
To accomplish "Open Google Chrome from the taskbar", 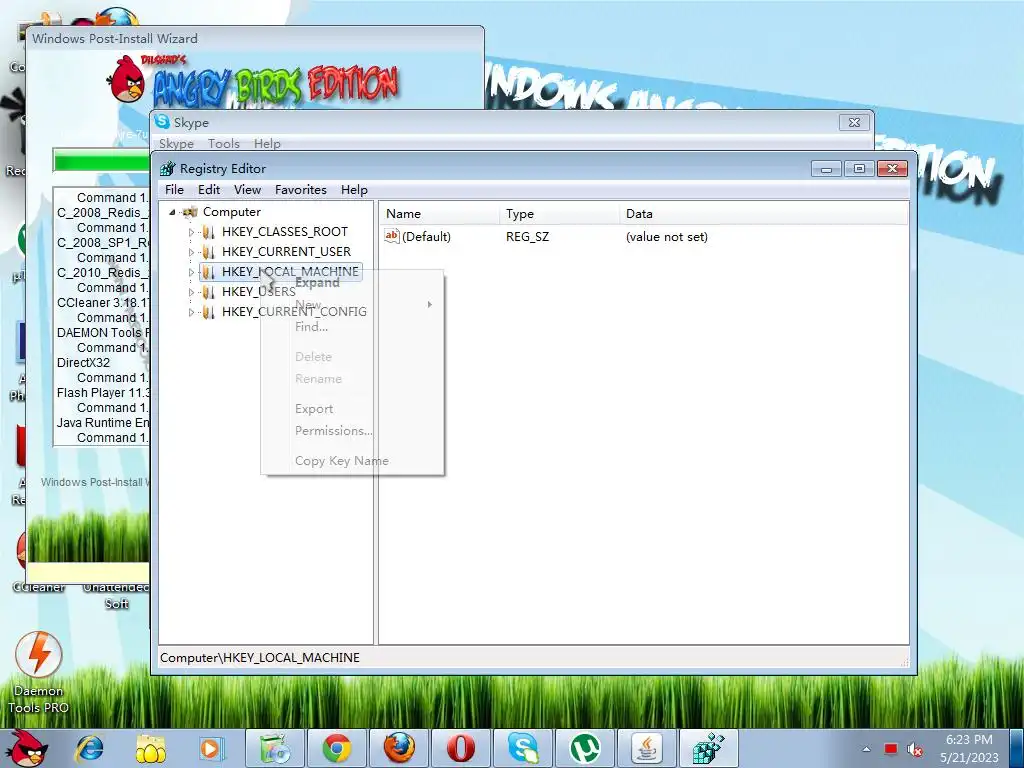I will (337, 748).
